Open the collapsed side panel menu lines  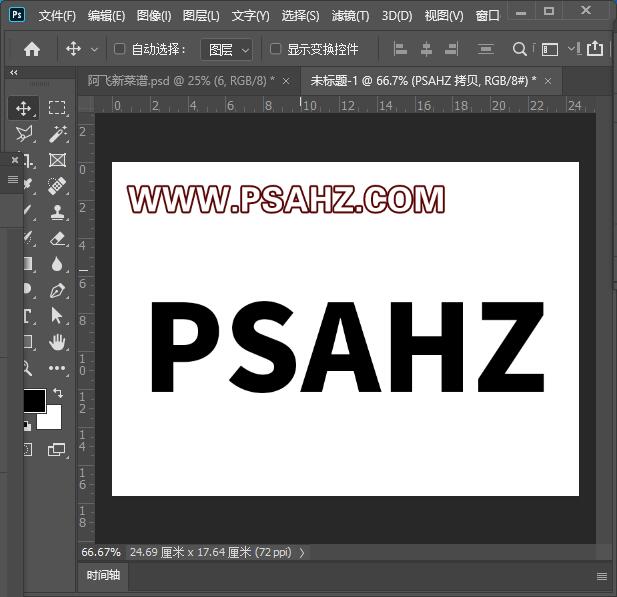coord(13,179)
